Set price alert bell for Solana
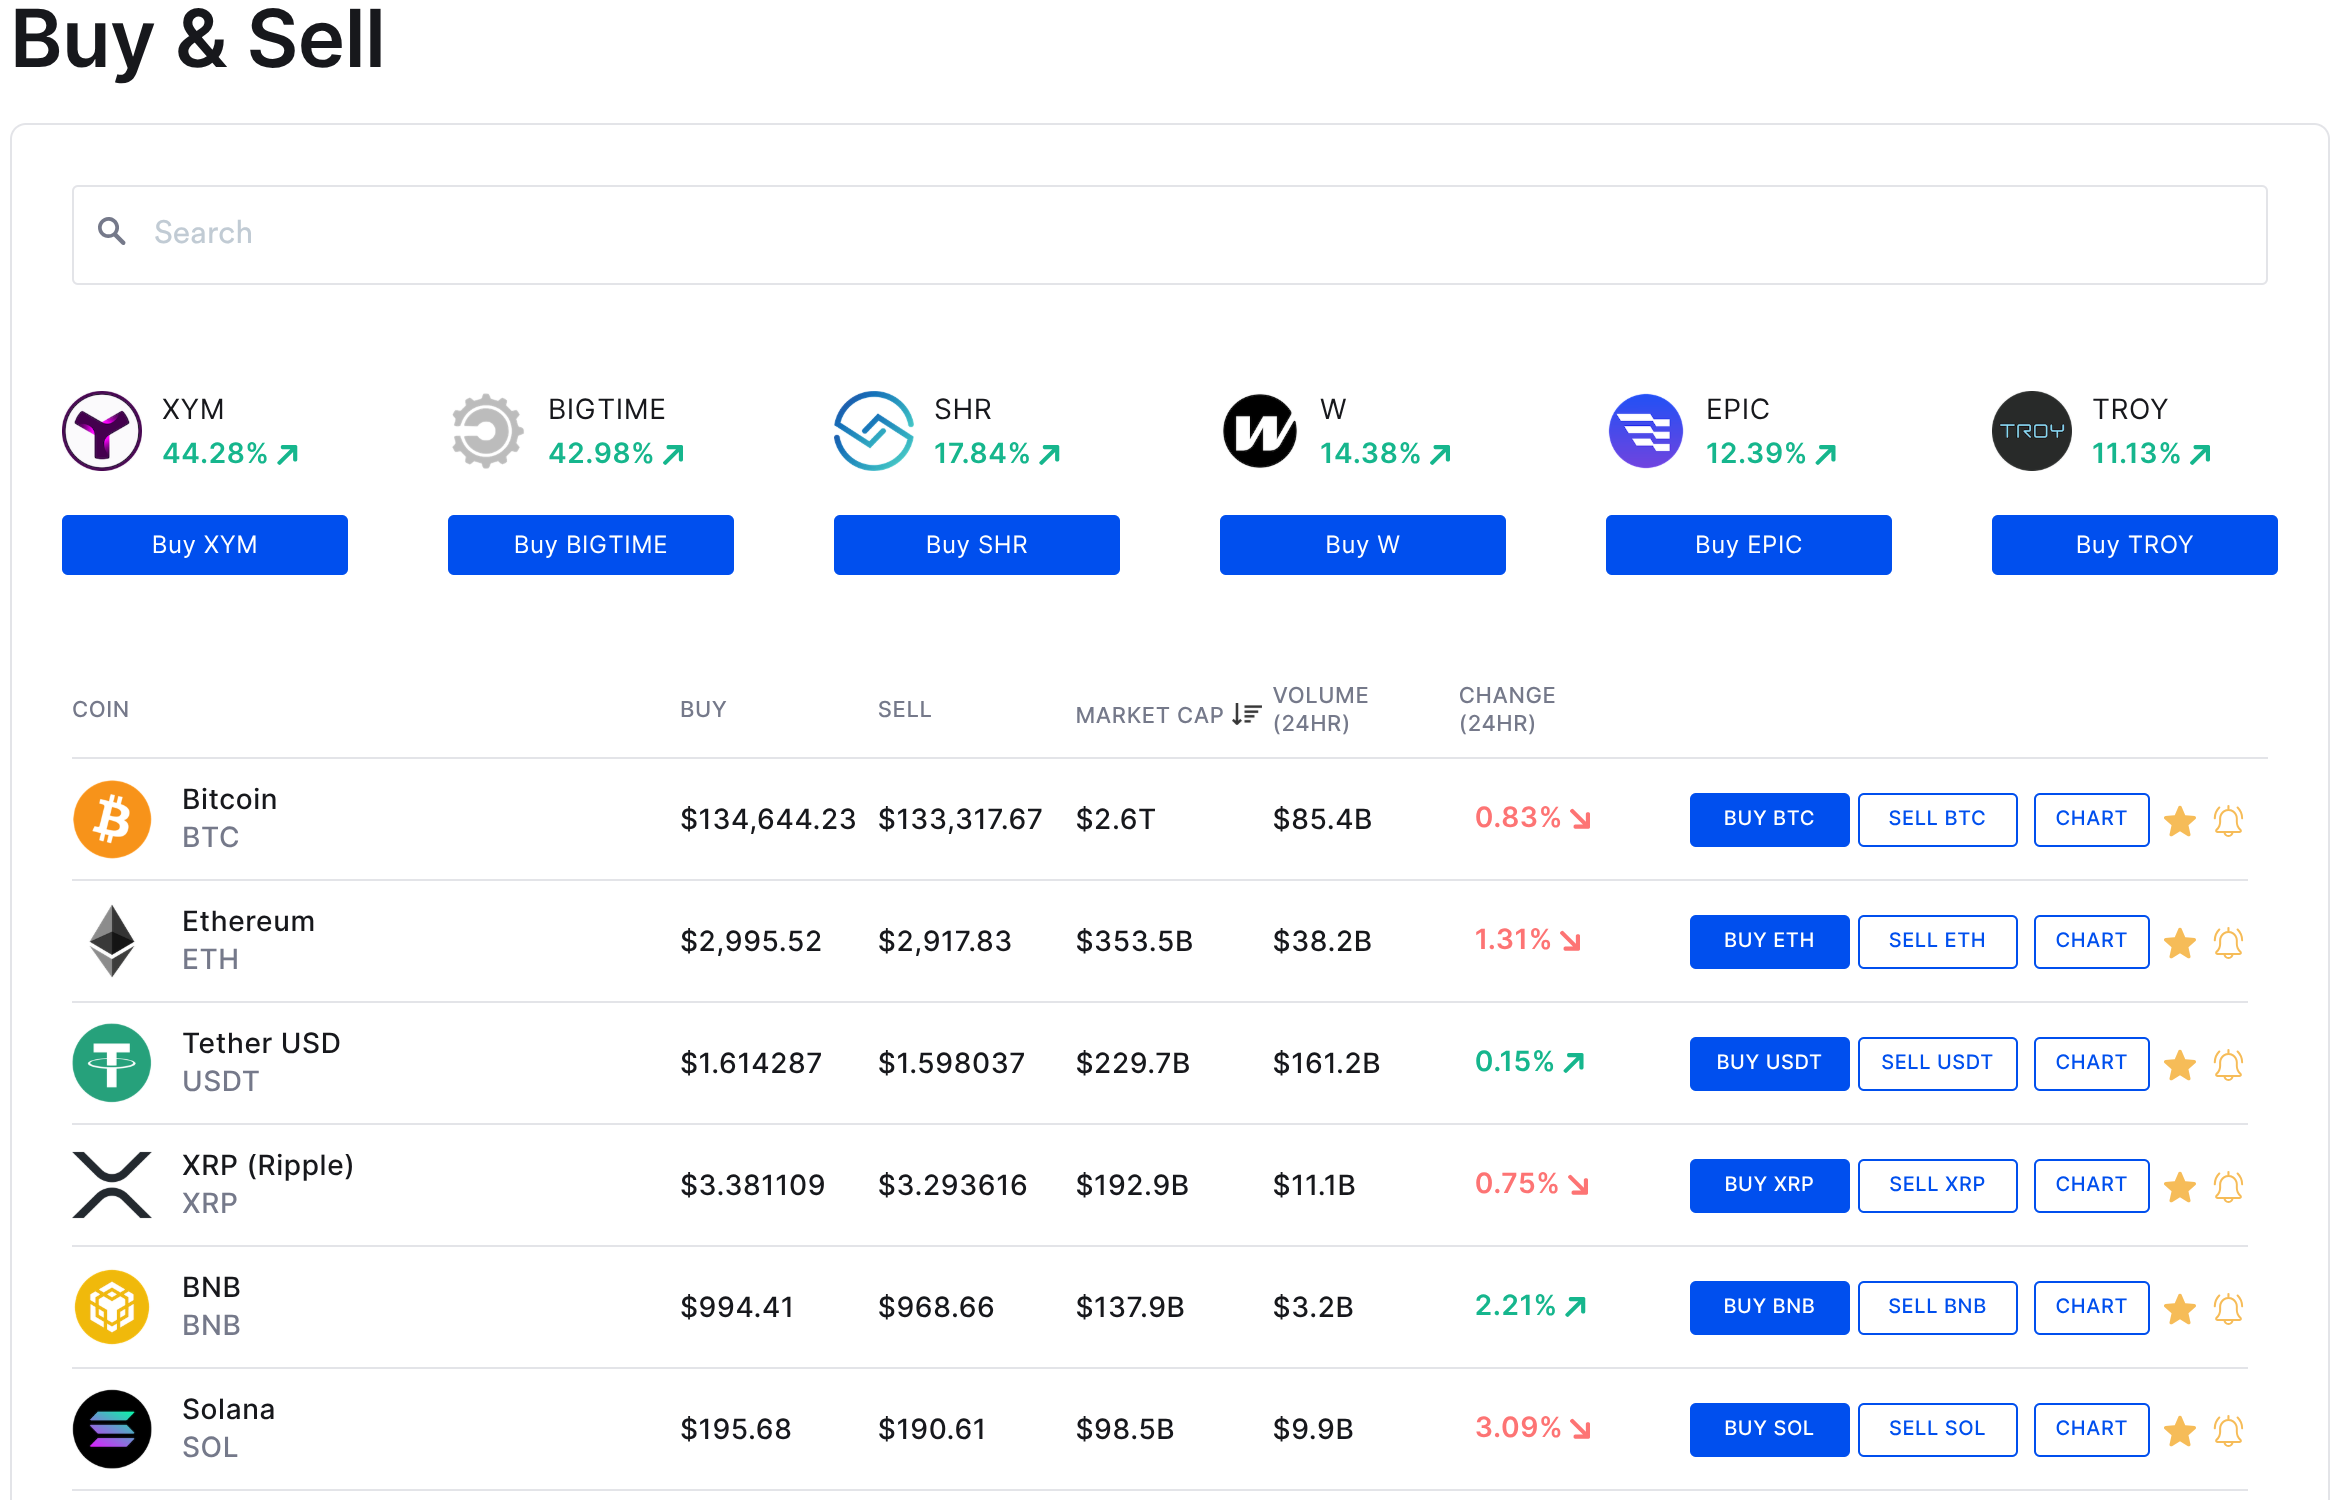The image size is (2349, 1500). [x=2228, y=1431]
